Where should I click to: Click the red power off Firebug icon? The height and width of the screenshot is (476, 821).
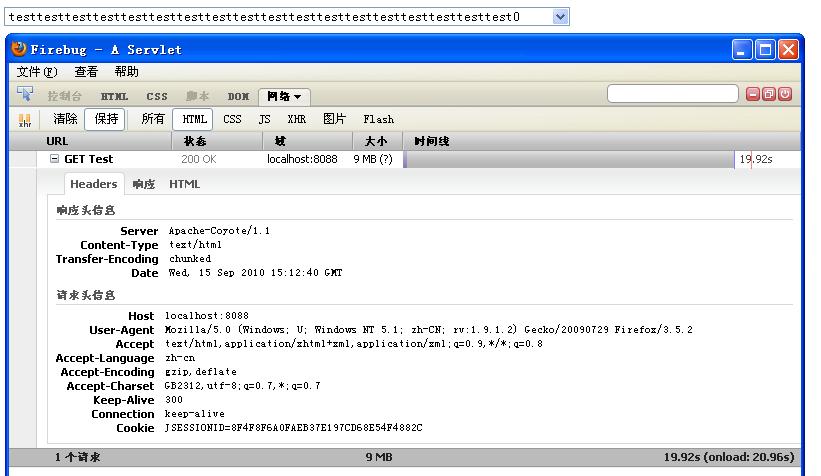tap(784, 94)
